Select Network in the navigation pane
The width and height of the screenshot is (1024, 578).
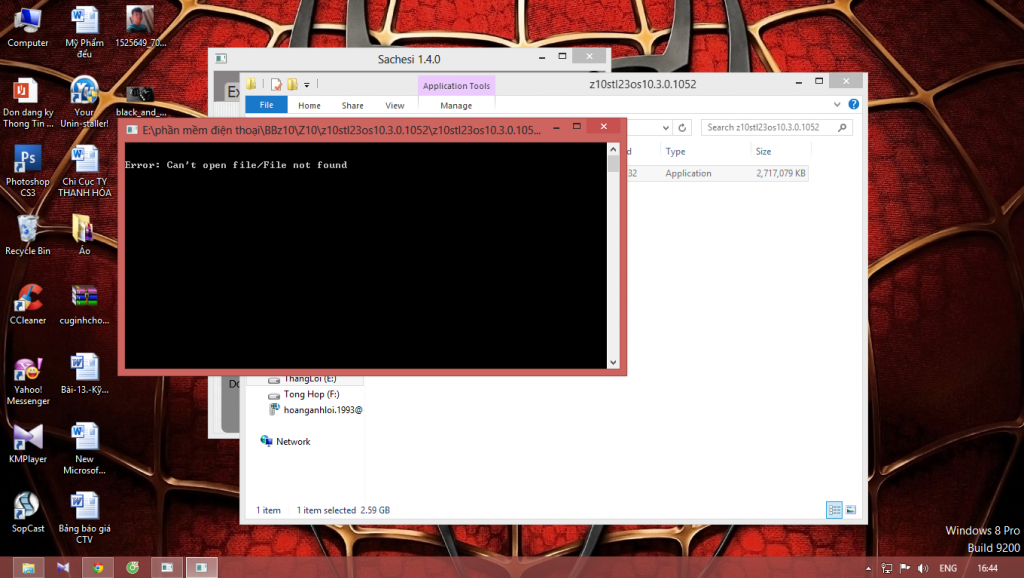pos(292,441)
